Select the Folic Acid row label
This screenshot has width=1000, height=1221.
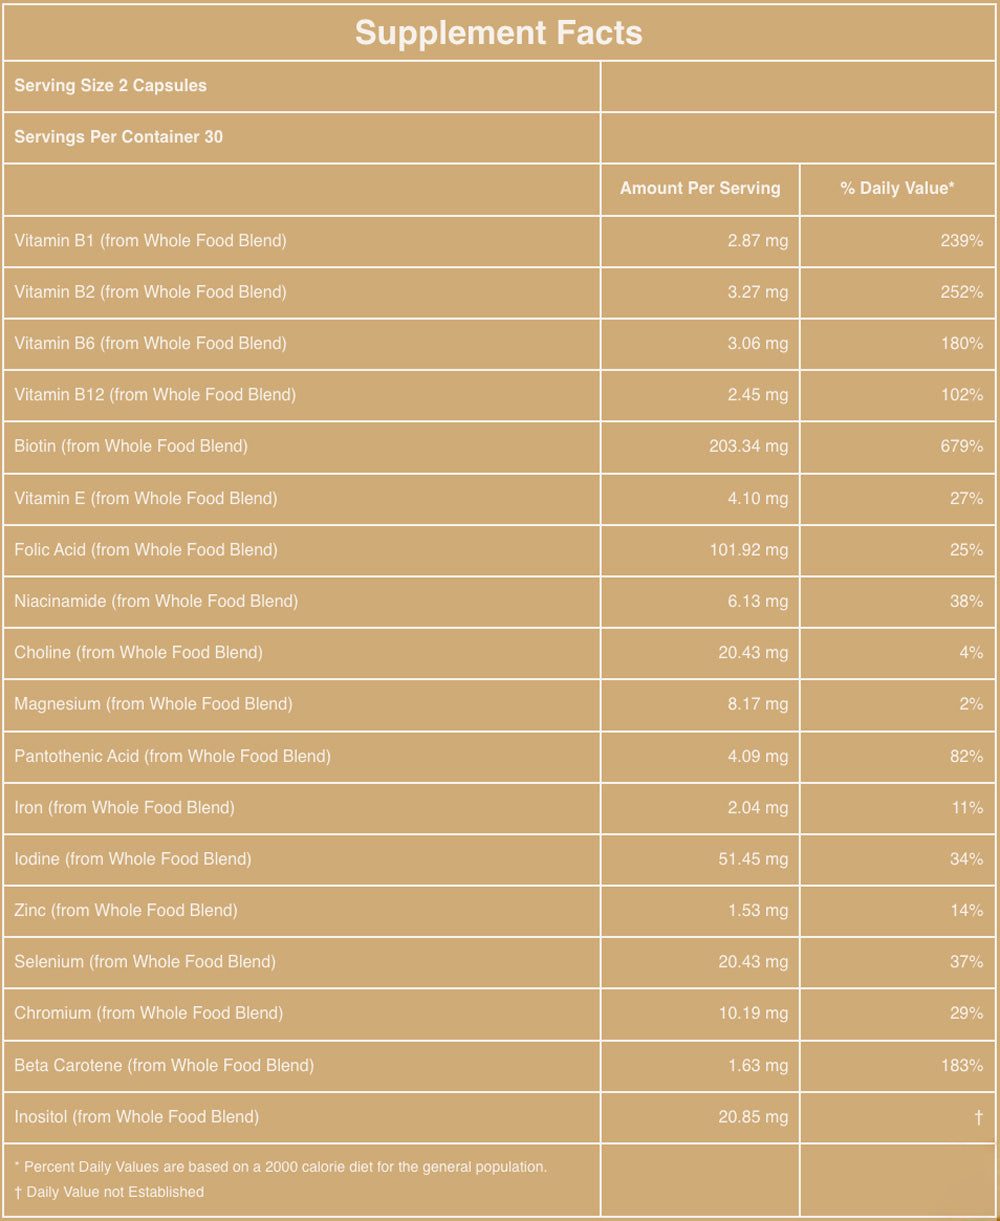coord(146,549)
